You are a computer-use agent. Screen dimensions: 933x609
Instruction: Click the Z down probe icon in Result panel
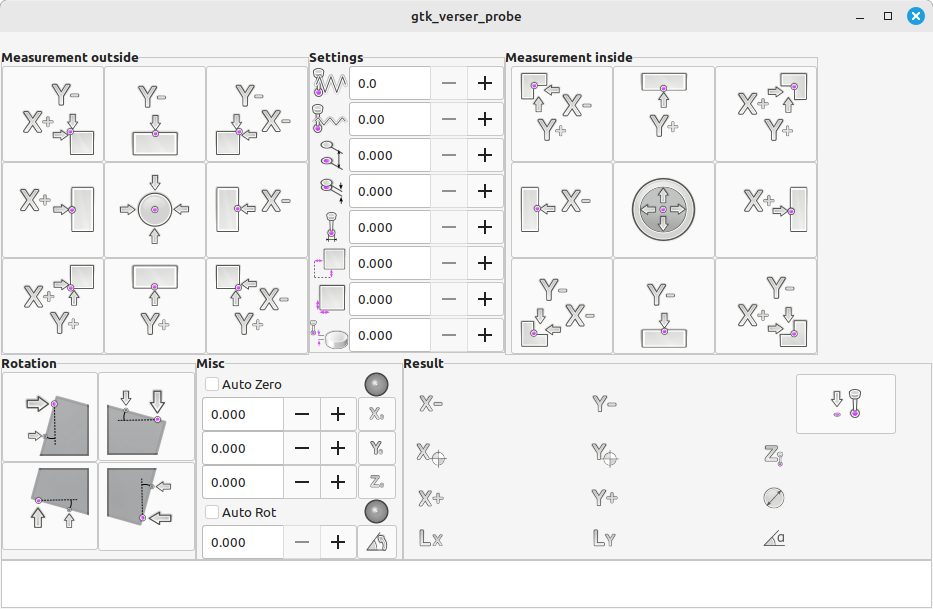tap(845, 404)
